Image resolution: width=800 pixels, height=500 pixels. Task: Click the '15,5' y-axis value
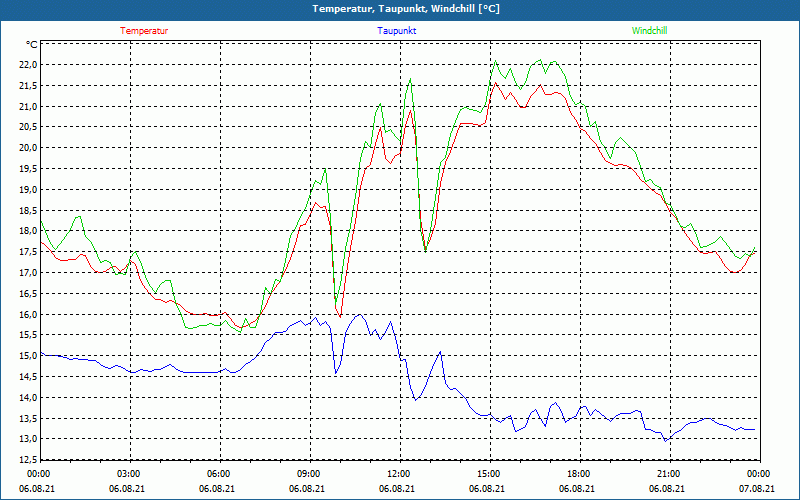point(28,335)
